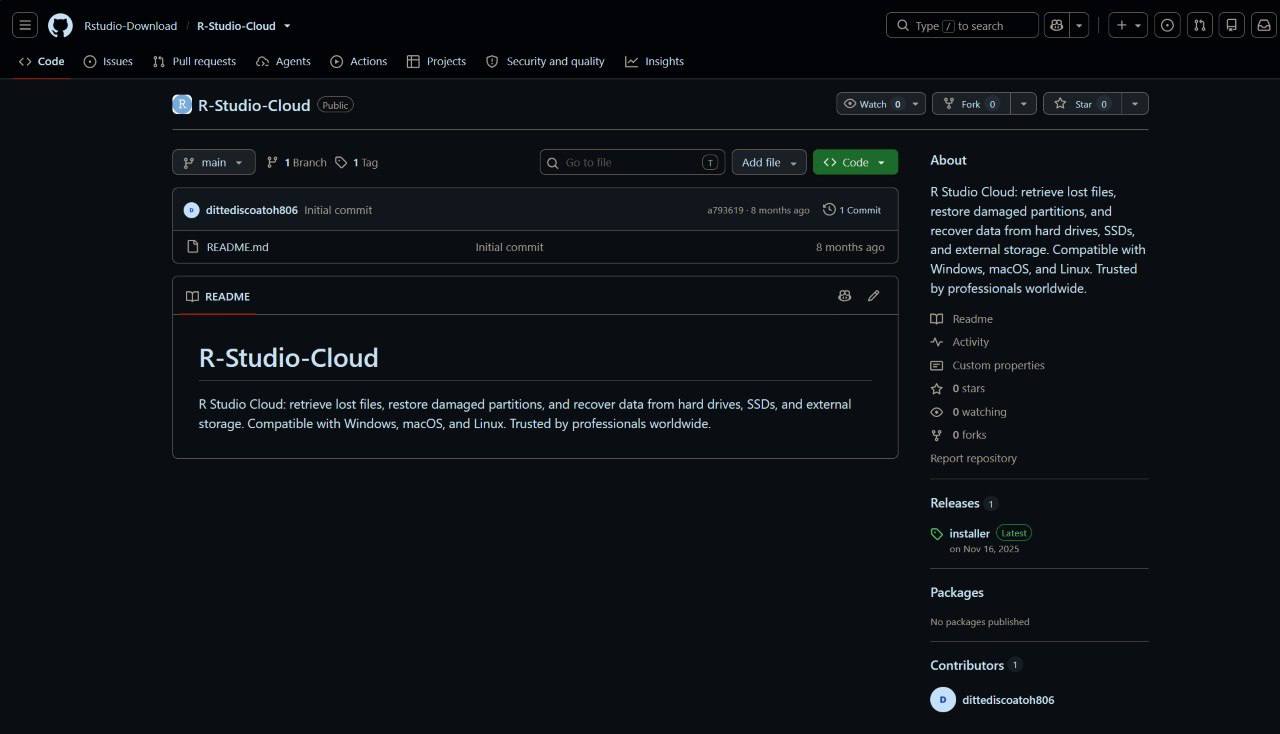Image resolution: width=1280 pixels, height=734 pixels.
Task: Open Initial commit message in README.md row
Action: click(x=509, y=247)
